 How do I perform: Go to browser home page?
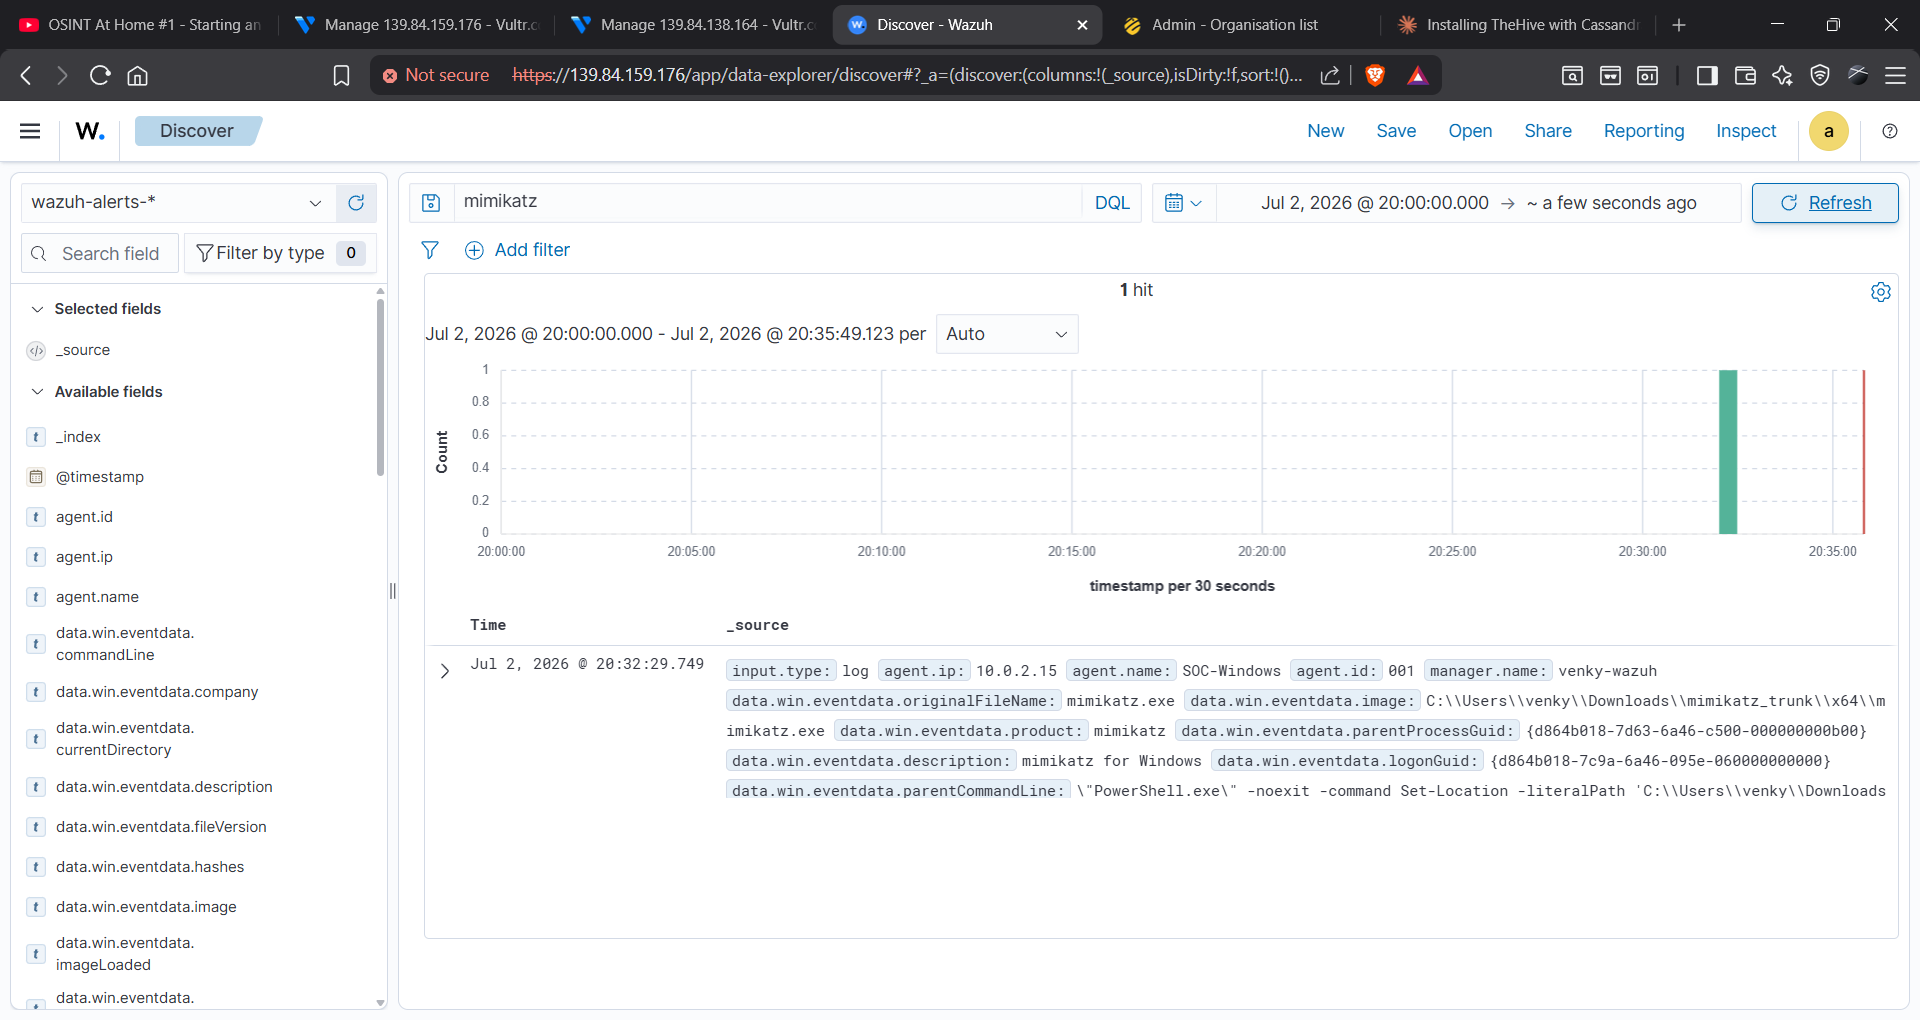[138, 75]
